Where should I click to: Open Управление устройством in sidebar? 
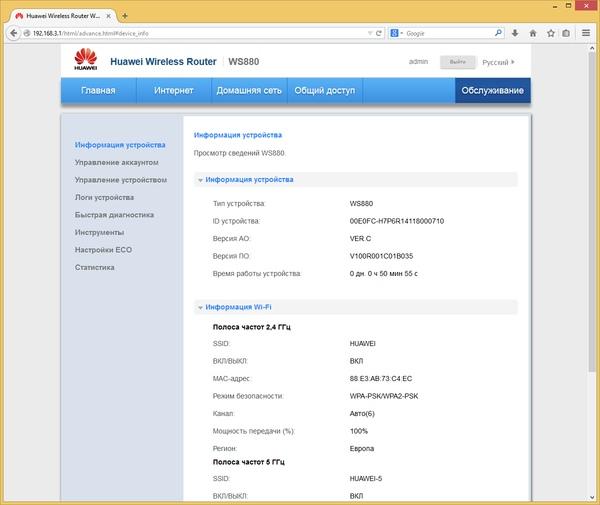point(121,180)
